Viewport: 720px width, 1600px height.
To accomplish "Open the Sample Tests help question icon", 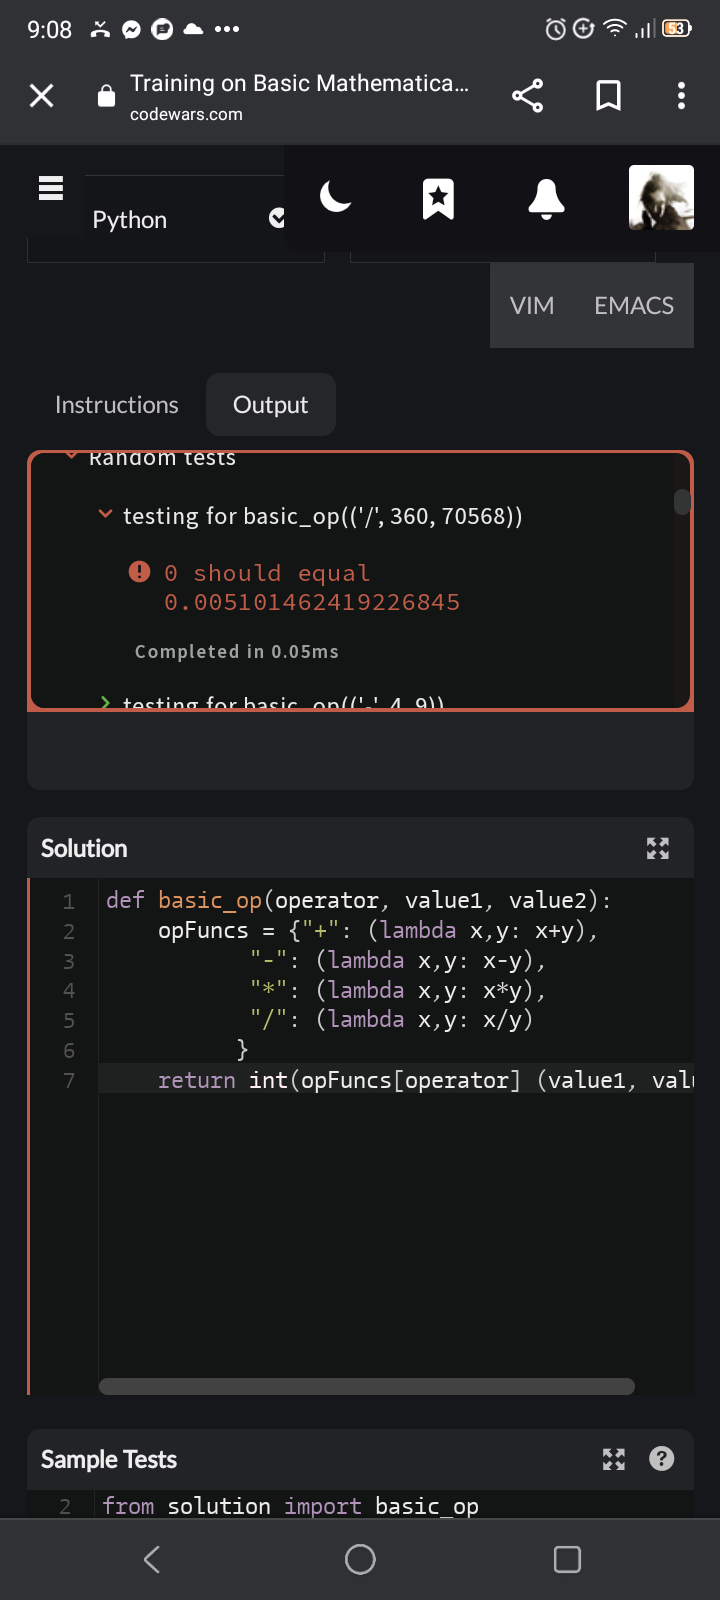I will pos(662,1459).
